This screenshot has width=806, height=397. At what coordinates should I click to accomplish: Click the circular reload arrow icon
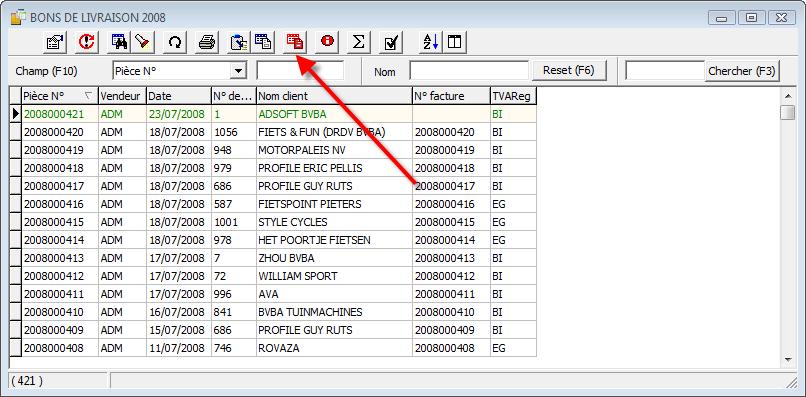175,42
